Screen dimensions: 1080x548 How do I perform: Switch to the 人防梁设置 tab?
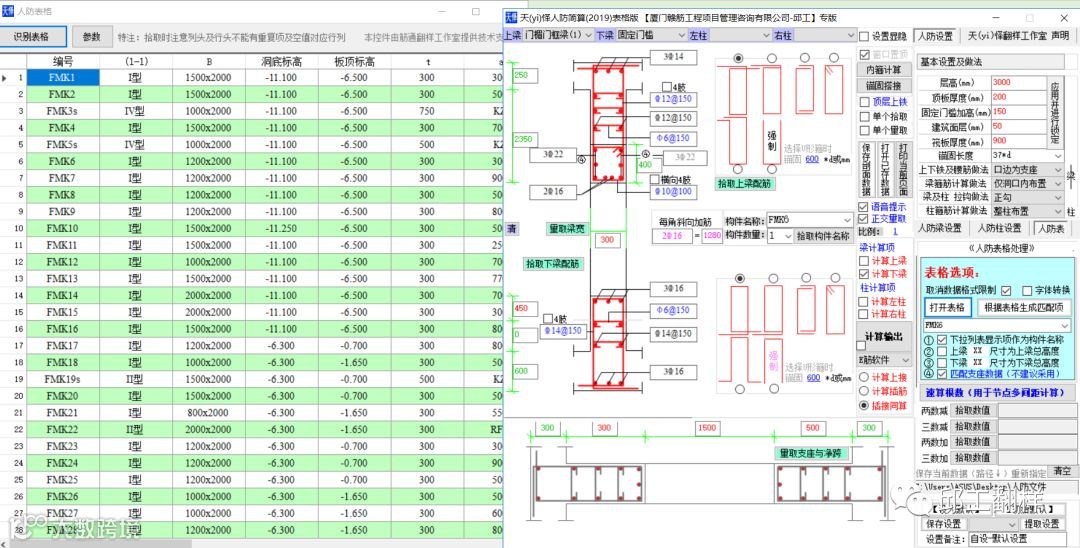tap(942, 229)
